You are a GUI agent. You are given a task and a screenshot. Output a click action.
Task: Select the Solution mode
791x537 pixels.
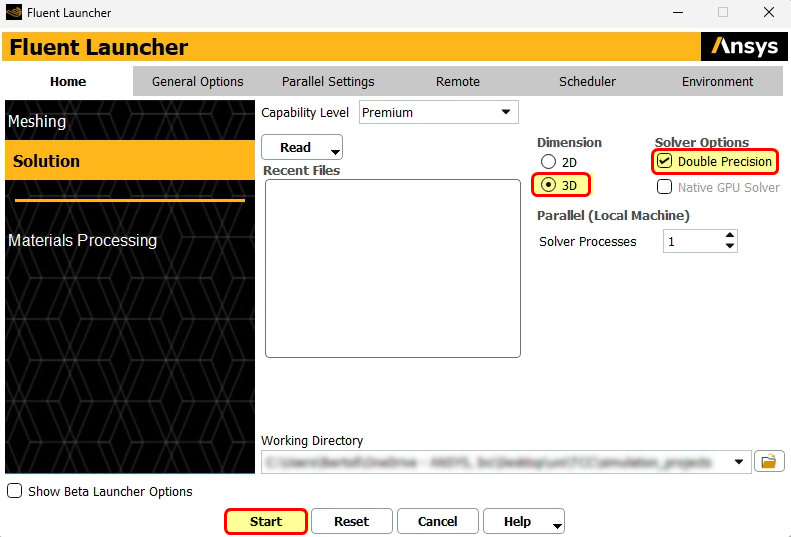pos(130,160)
